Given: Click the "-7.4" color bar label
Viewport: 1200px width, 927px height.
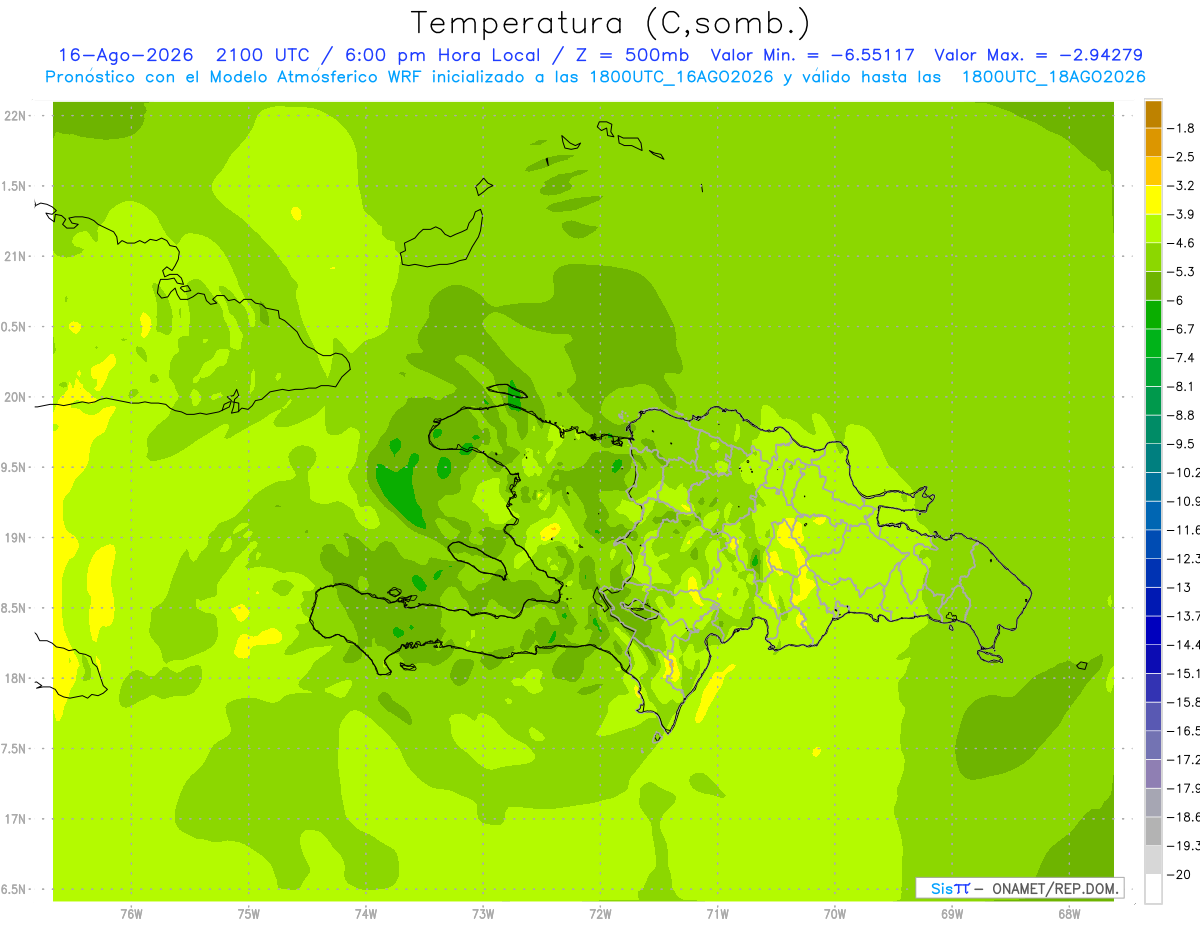Looking at the screenshot, I should point(1181,358).
